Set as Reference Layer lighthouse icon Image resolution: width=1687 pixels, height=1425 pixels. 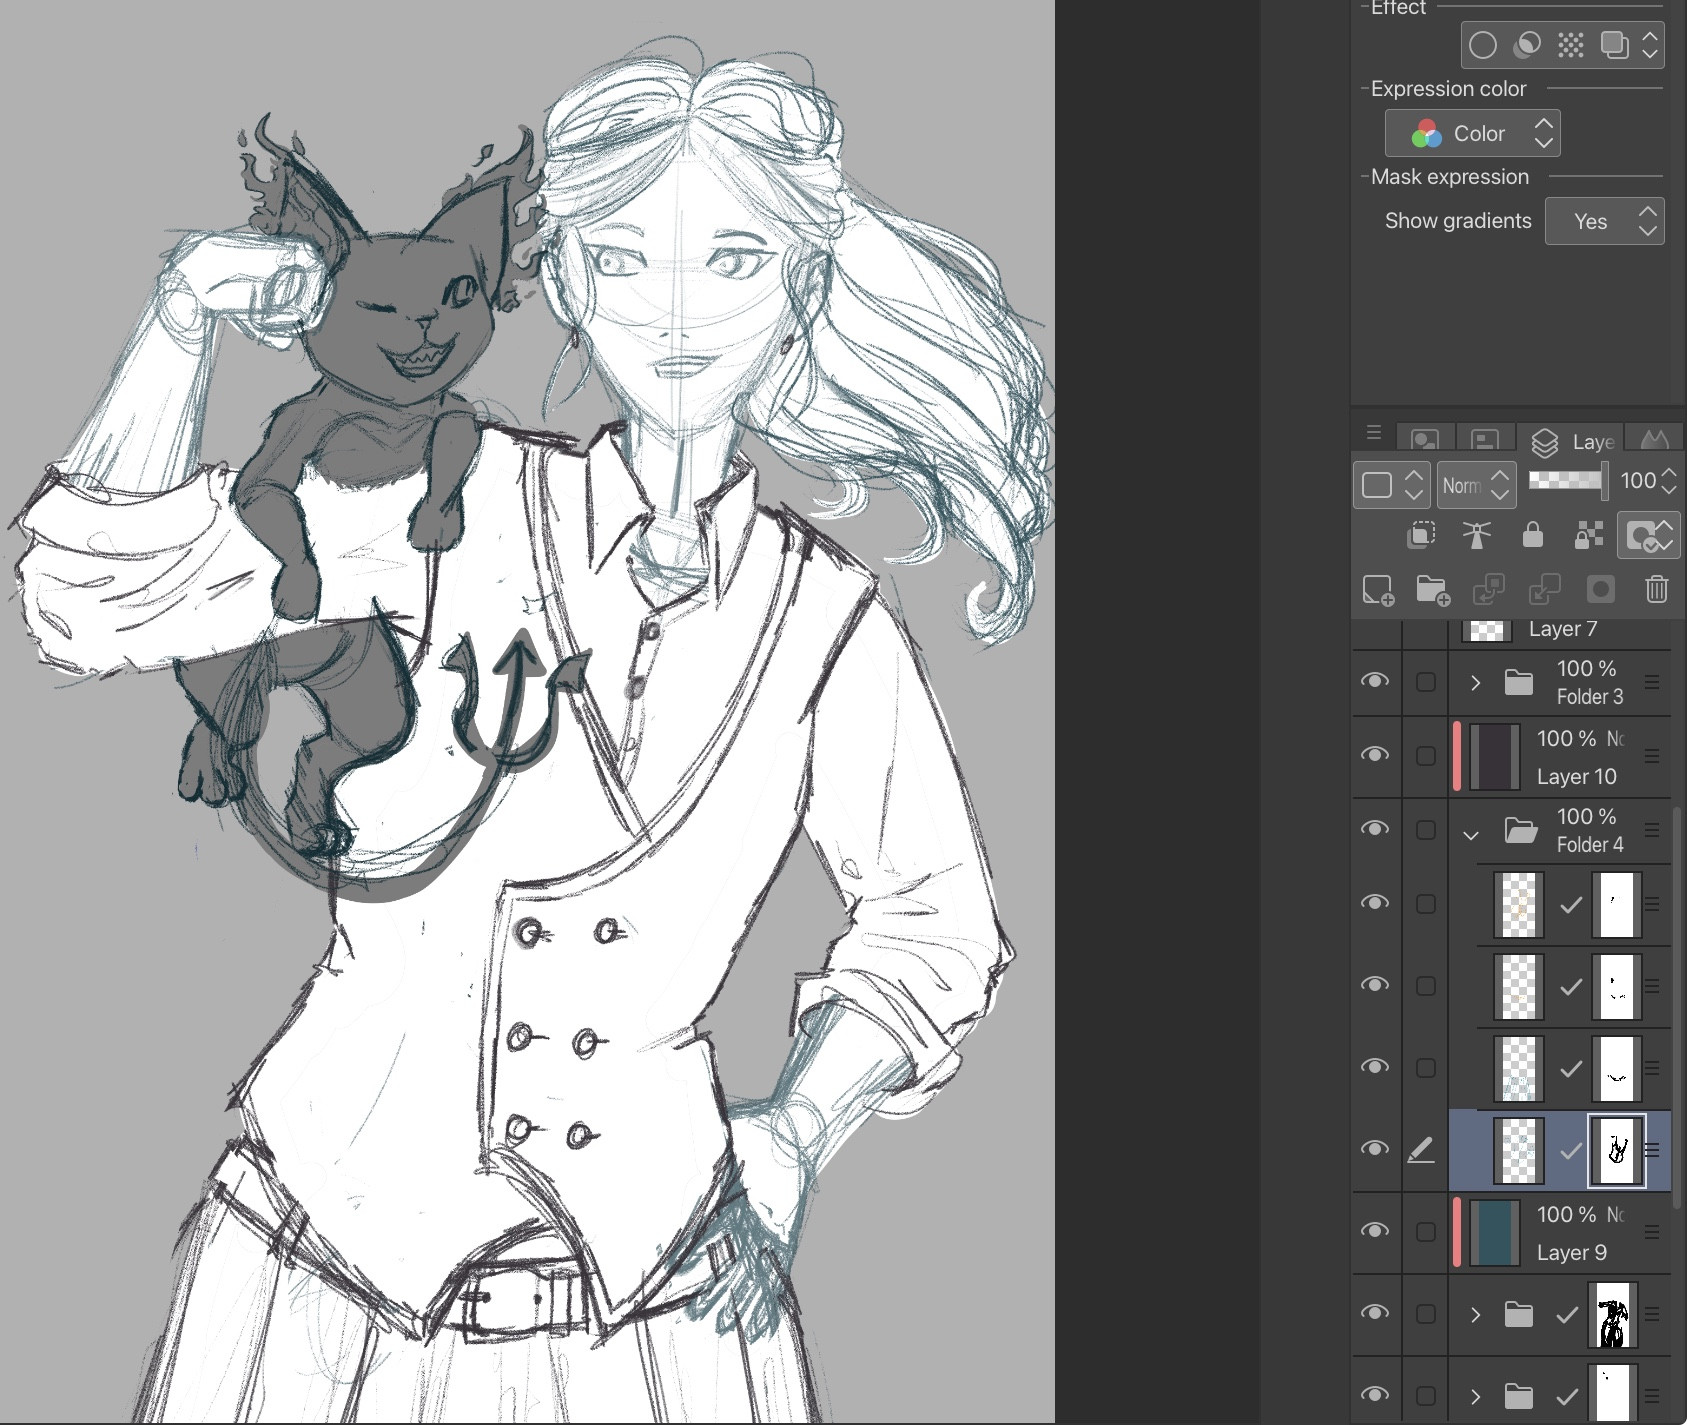pos(1477,535)
